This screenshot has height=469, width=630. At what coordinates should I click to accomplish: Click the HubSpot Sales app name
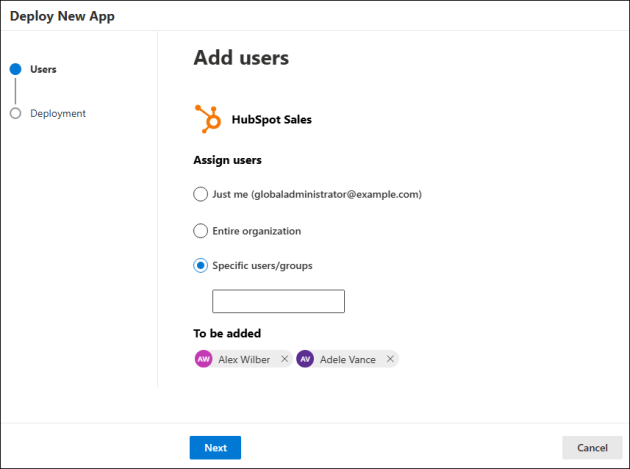pyautogui.click(x=272, y=119)
